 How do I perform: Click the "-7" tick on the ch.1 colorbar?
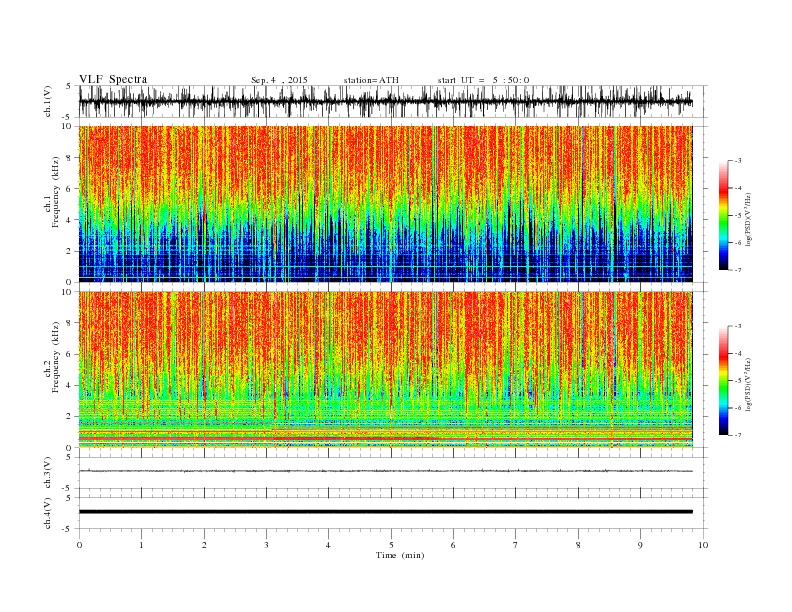tap(737, 270)
